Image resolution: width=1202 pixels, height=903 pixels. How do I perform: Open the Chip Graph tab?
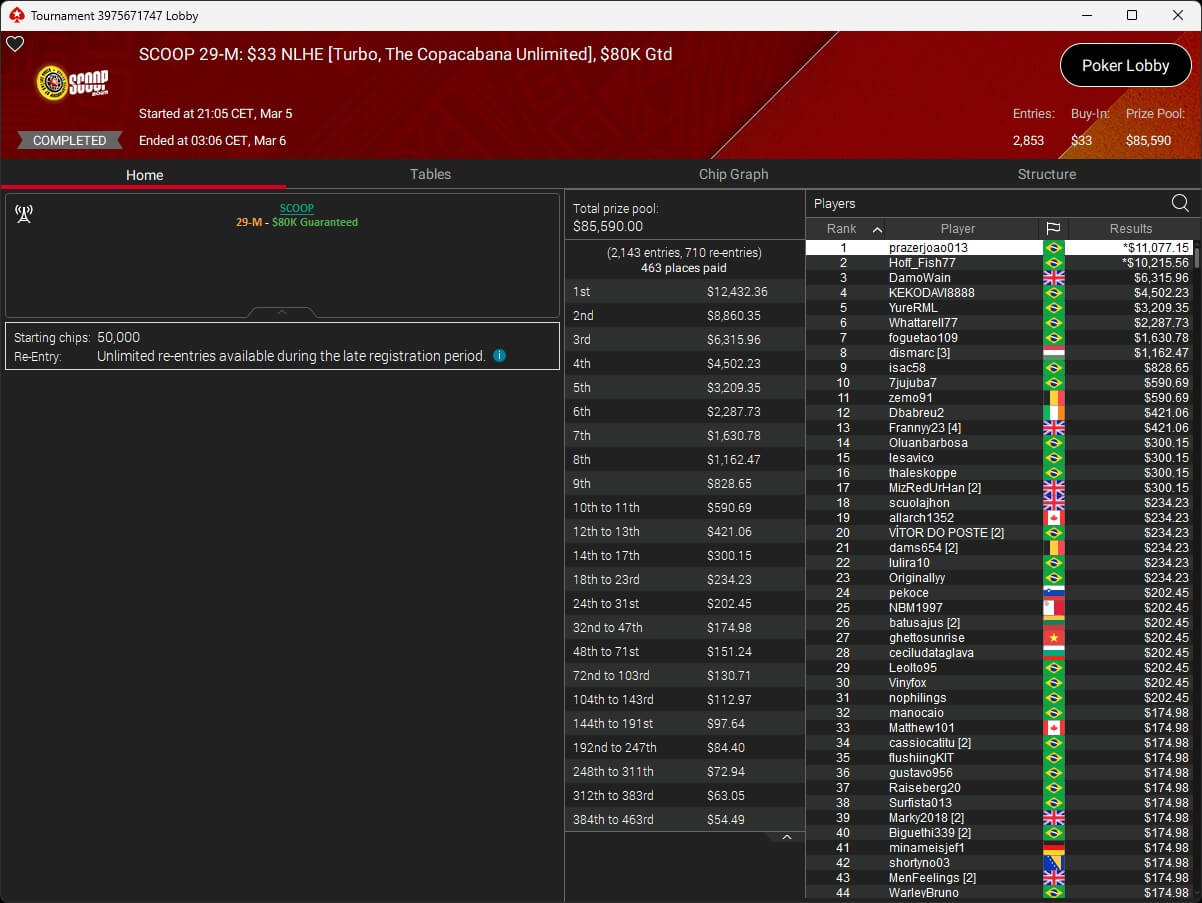pyautogui.click(x=733, y=174)
